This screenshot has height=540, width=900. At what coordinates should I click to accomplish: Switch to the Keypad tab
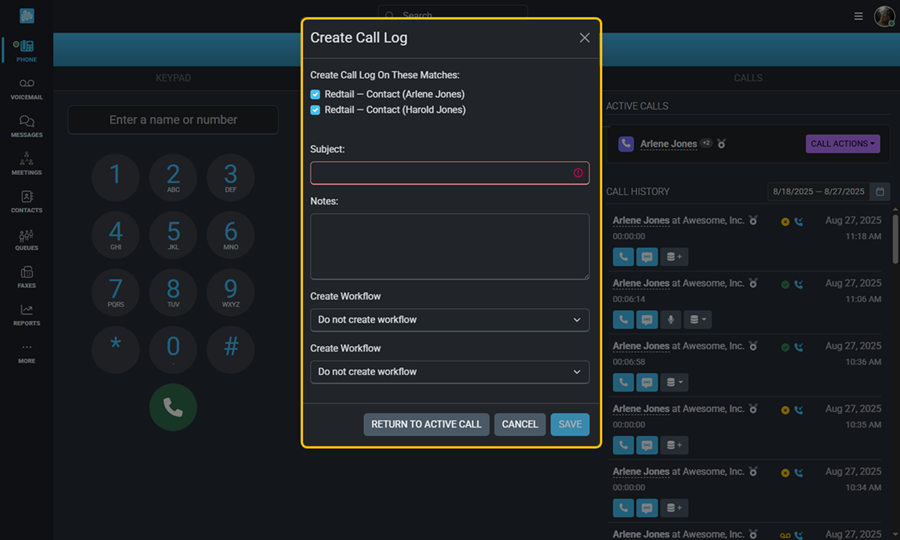tap(173, 78)
